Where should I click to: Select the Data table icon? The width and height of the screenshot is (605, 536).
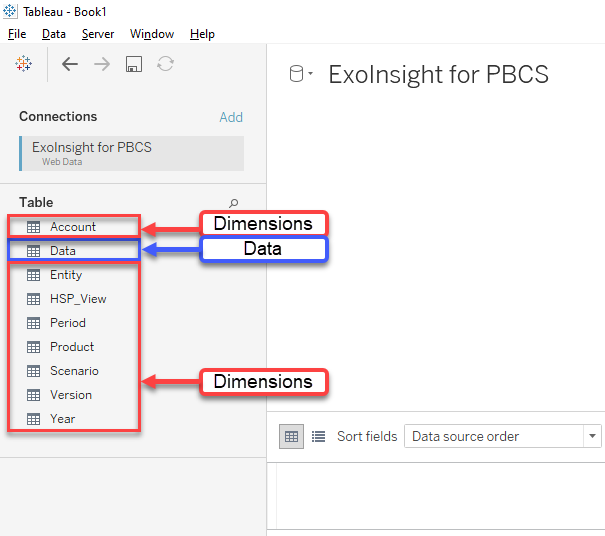pyautogui.click(x=33, y=251)
